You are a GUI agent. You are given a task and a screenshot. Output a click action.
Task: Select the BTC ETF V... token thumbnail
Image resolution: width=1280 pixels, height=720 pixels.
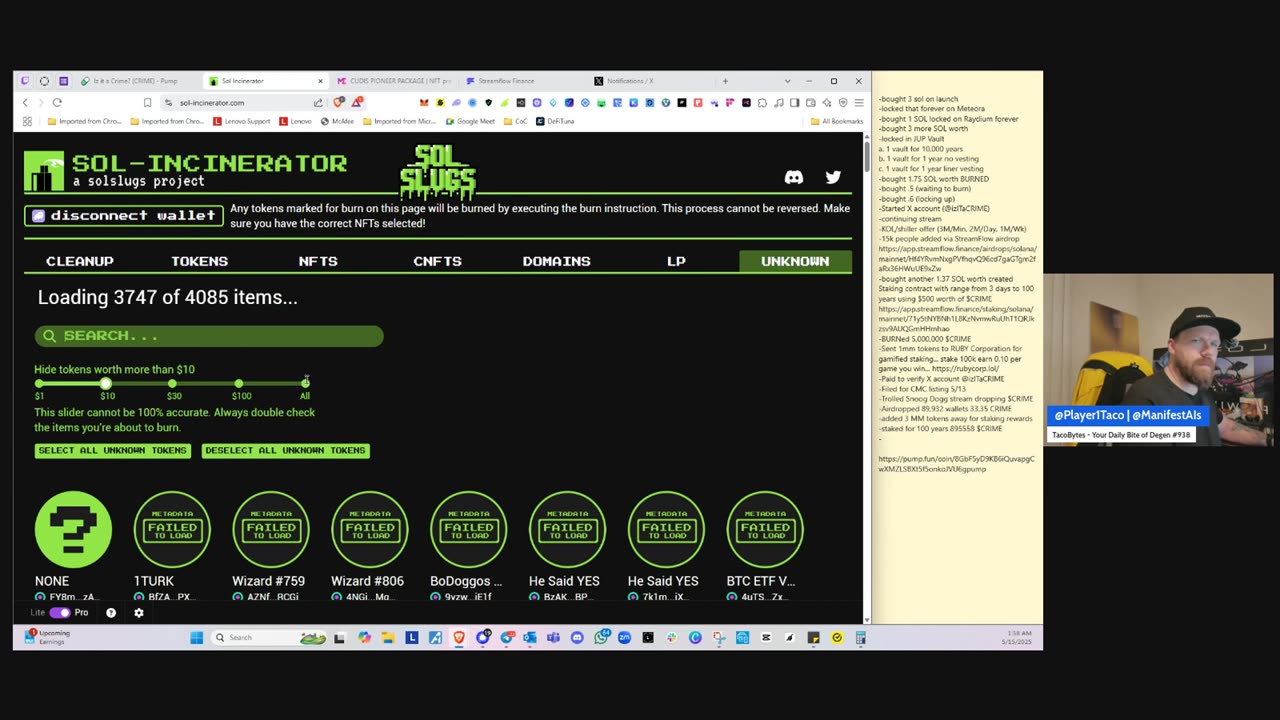(765, 529)
